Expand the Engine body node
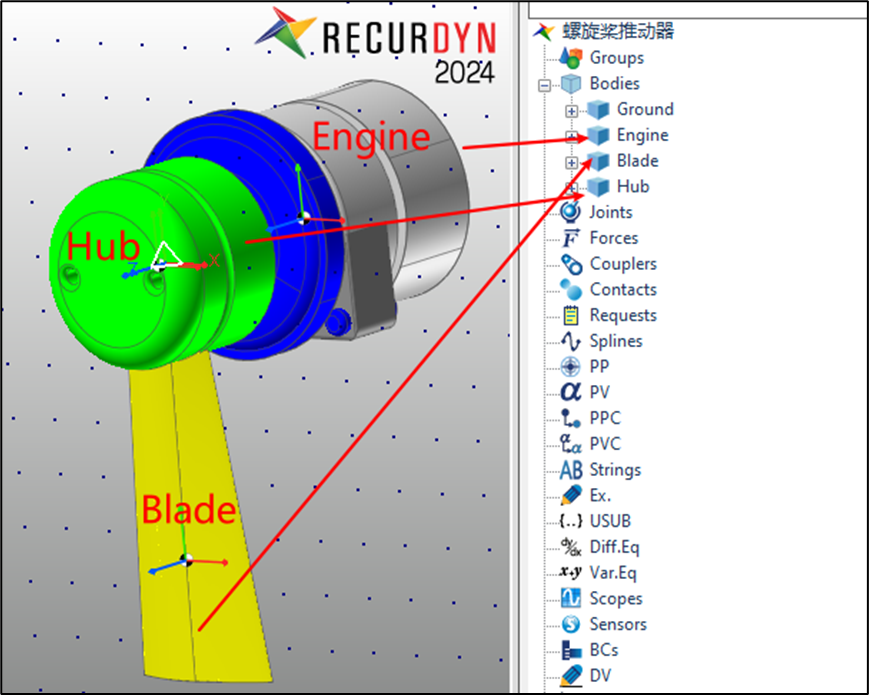This screenshot has height=695, width=869. [571, 136]
